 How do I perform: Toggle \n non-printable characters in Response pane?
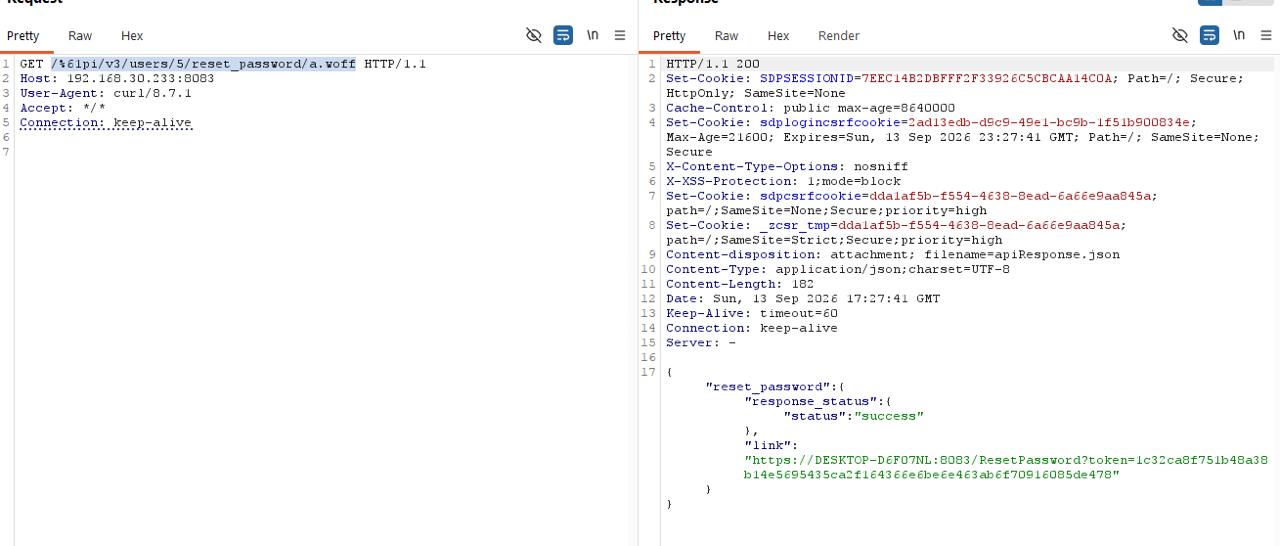tap(1239, 35)
